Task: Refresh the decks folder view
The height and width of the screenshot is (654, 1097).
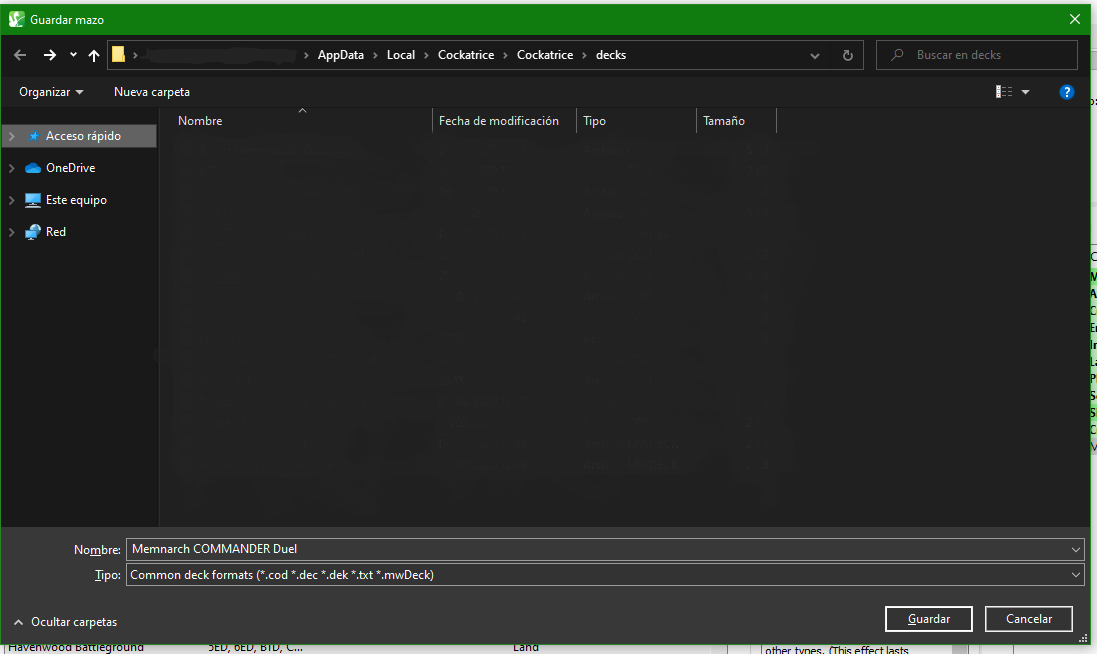Action: 847,55
